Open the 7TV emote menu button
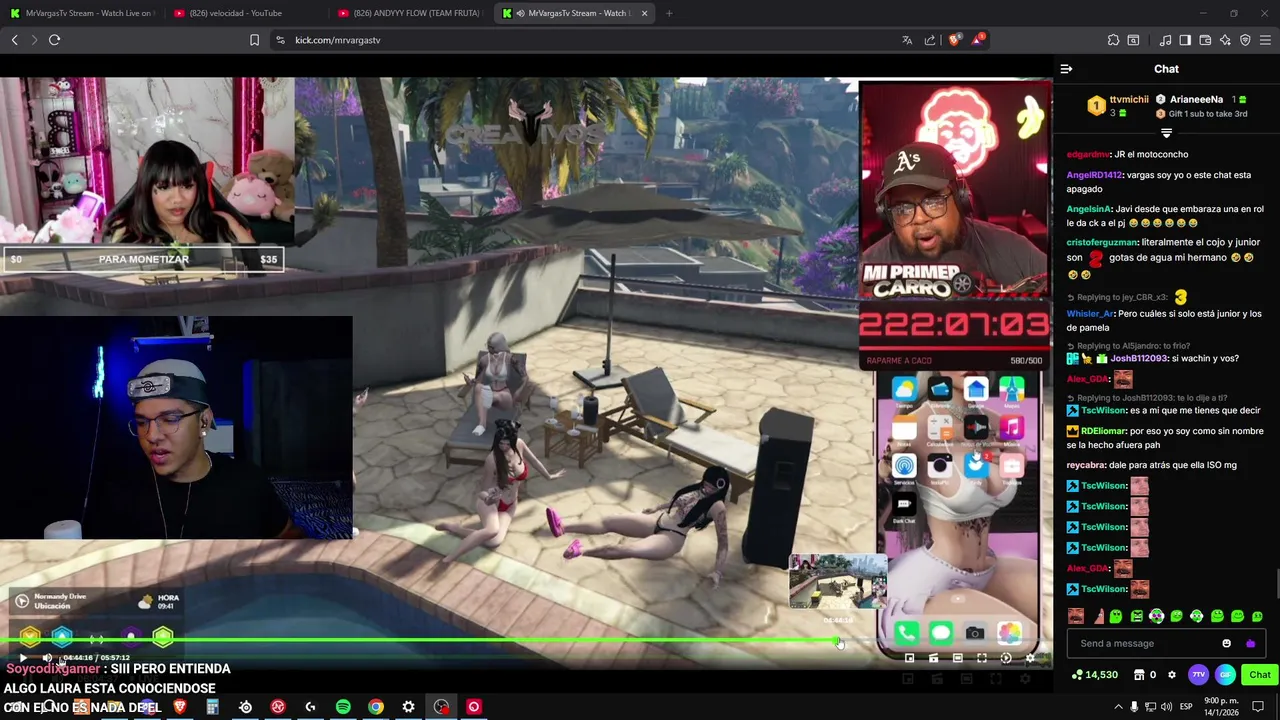The height and width of the screenshot is (720, 1280). (x=1198, y=675)
